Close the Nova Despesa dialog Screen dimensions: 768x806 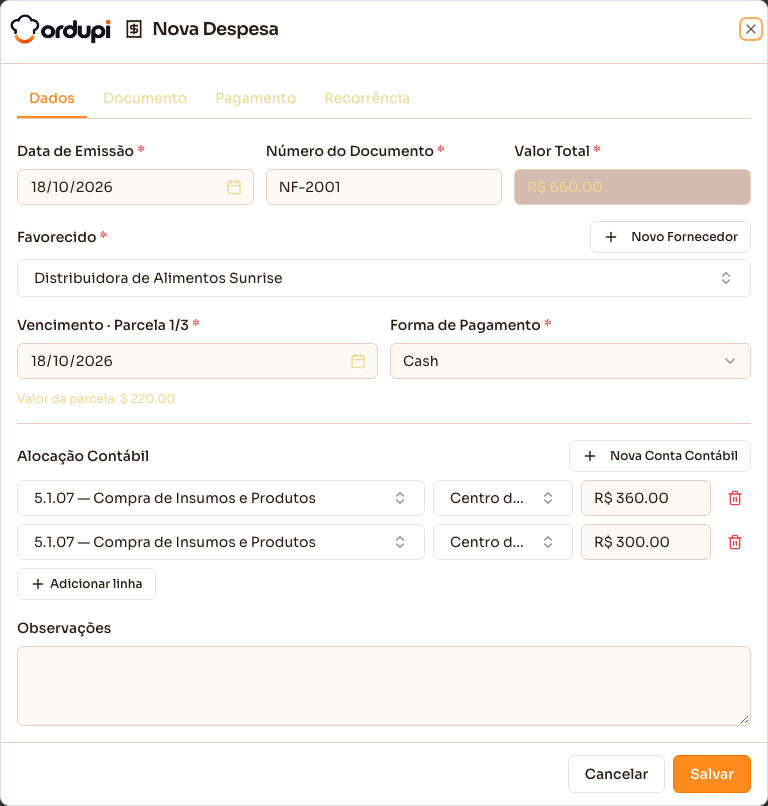click(x=751, y=29)
